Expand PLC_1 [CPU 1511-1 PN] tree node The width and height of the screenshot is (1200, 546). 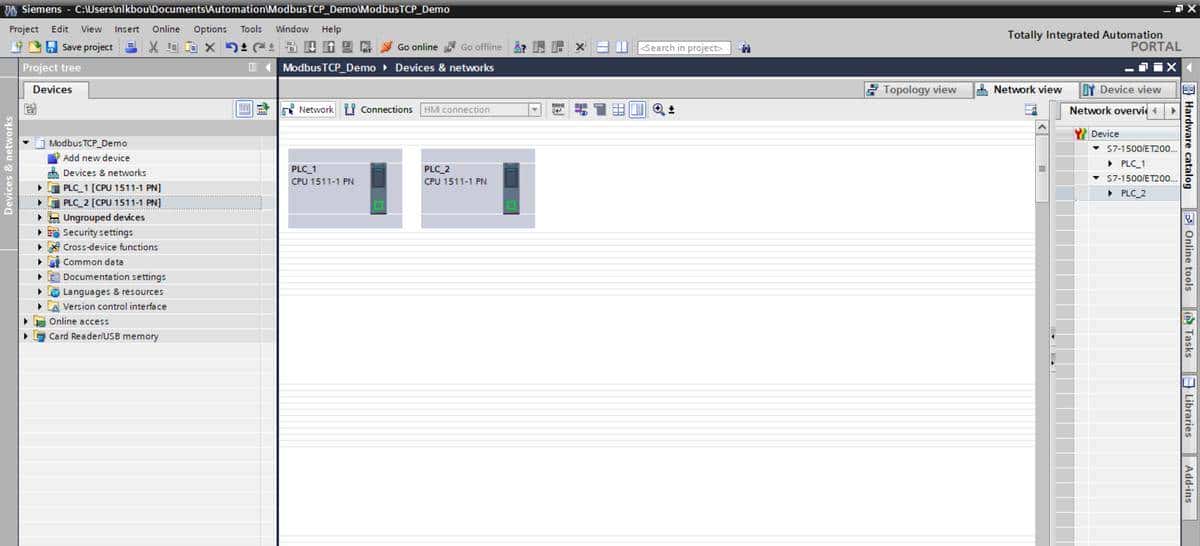(x=40, y=187)
